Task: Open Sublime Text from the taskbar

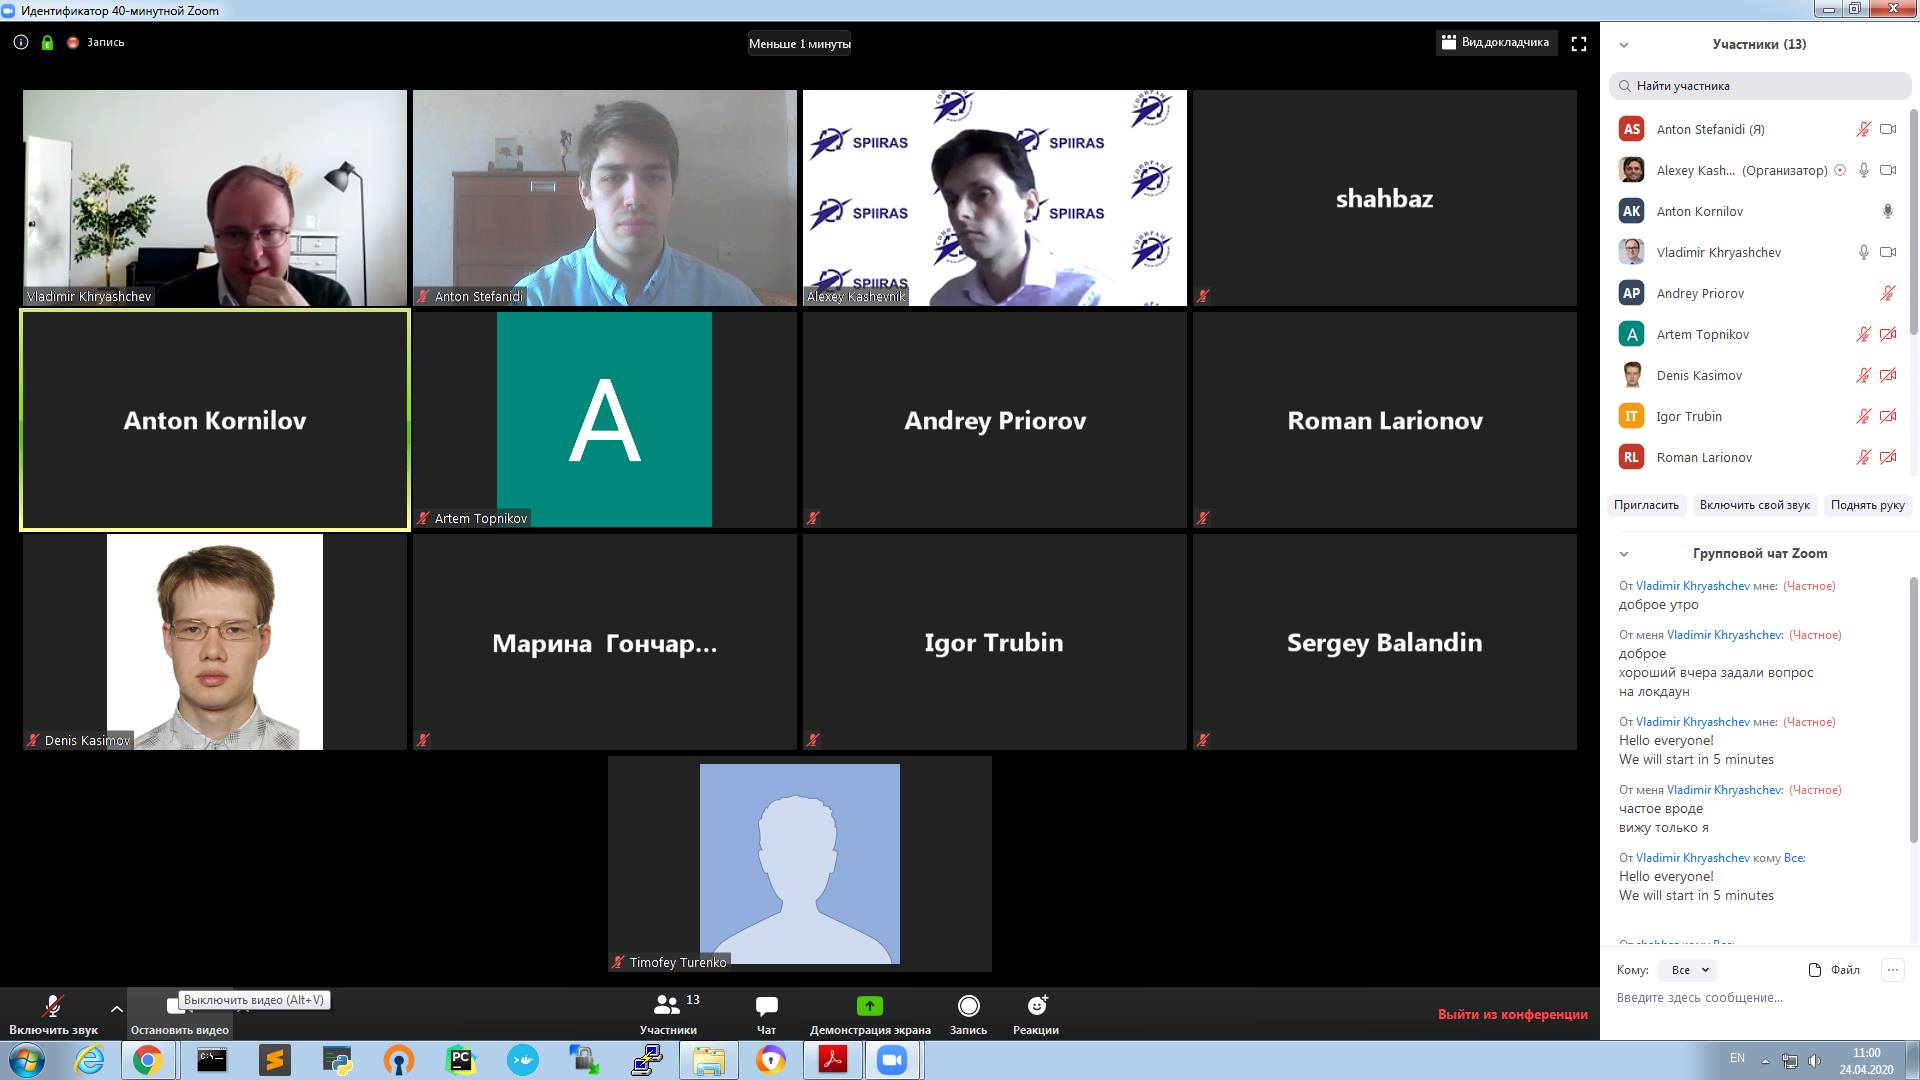Action: [274, 1060]
